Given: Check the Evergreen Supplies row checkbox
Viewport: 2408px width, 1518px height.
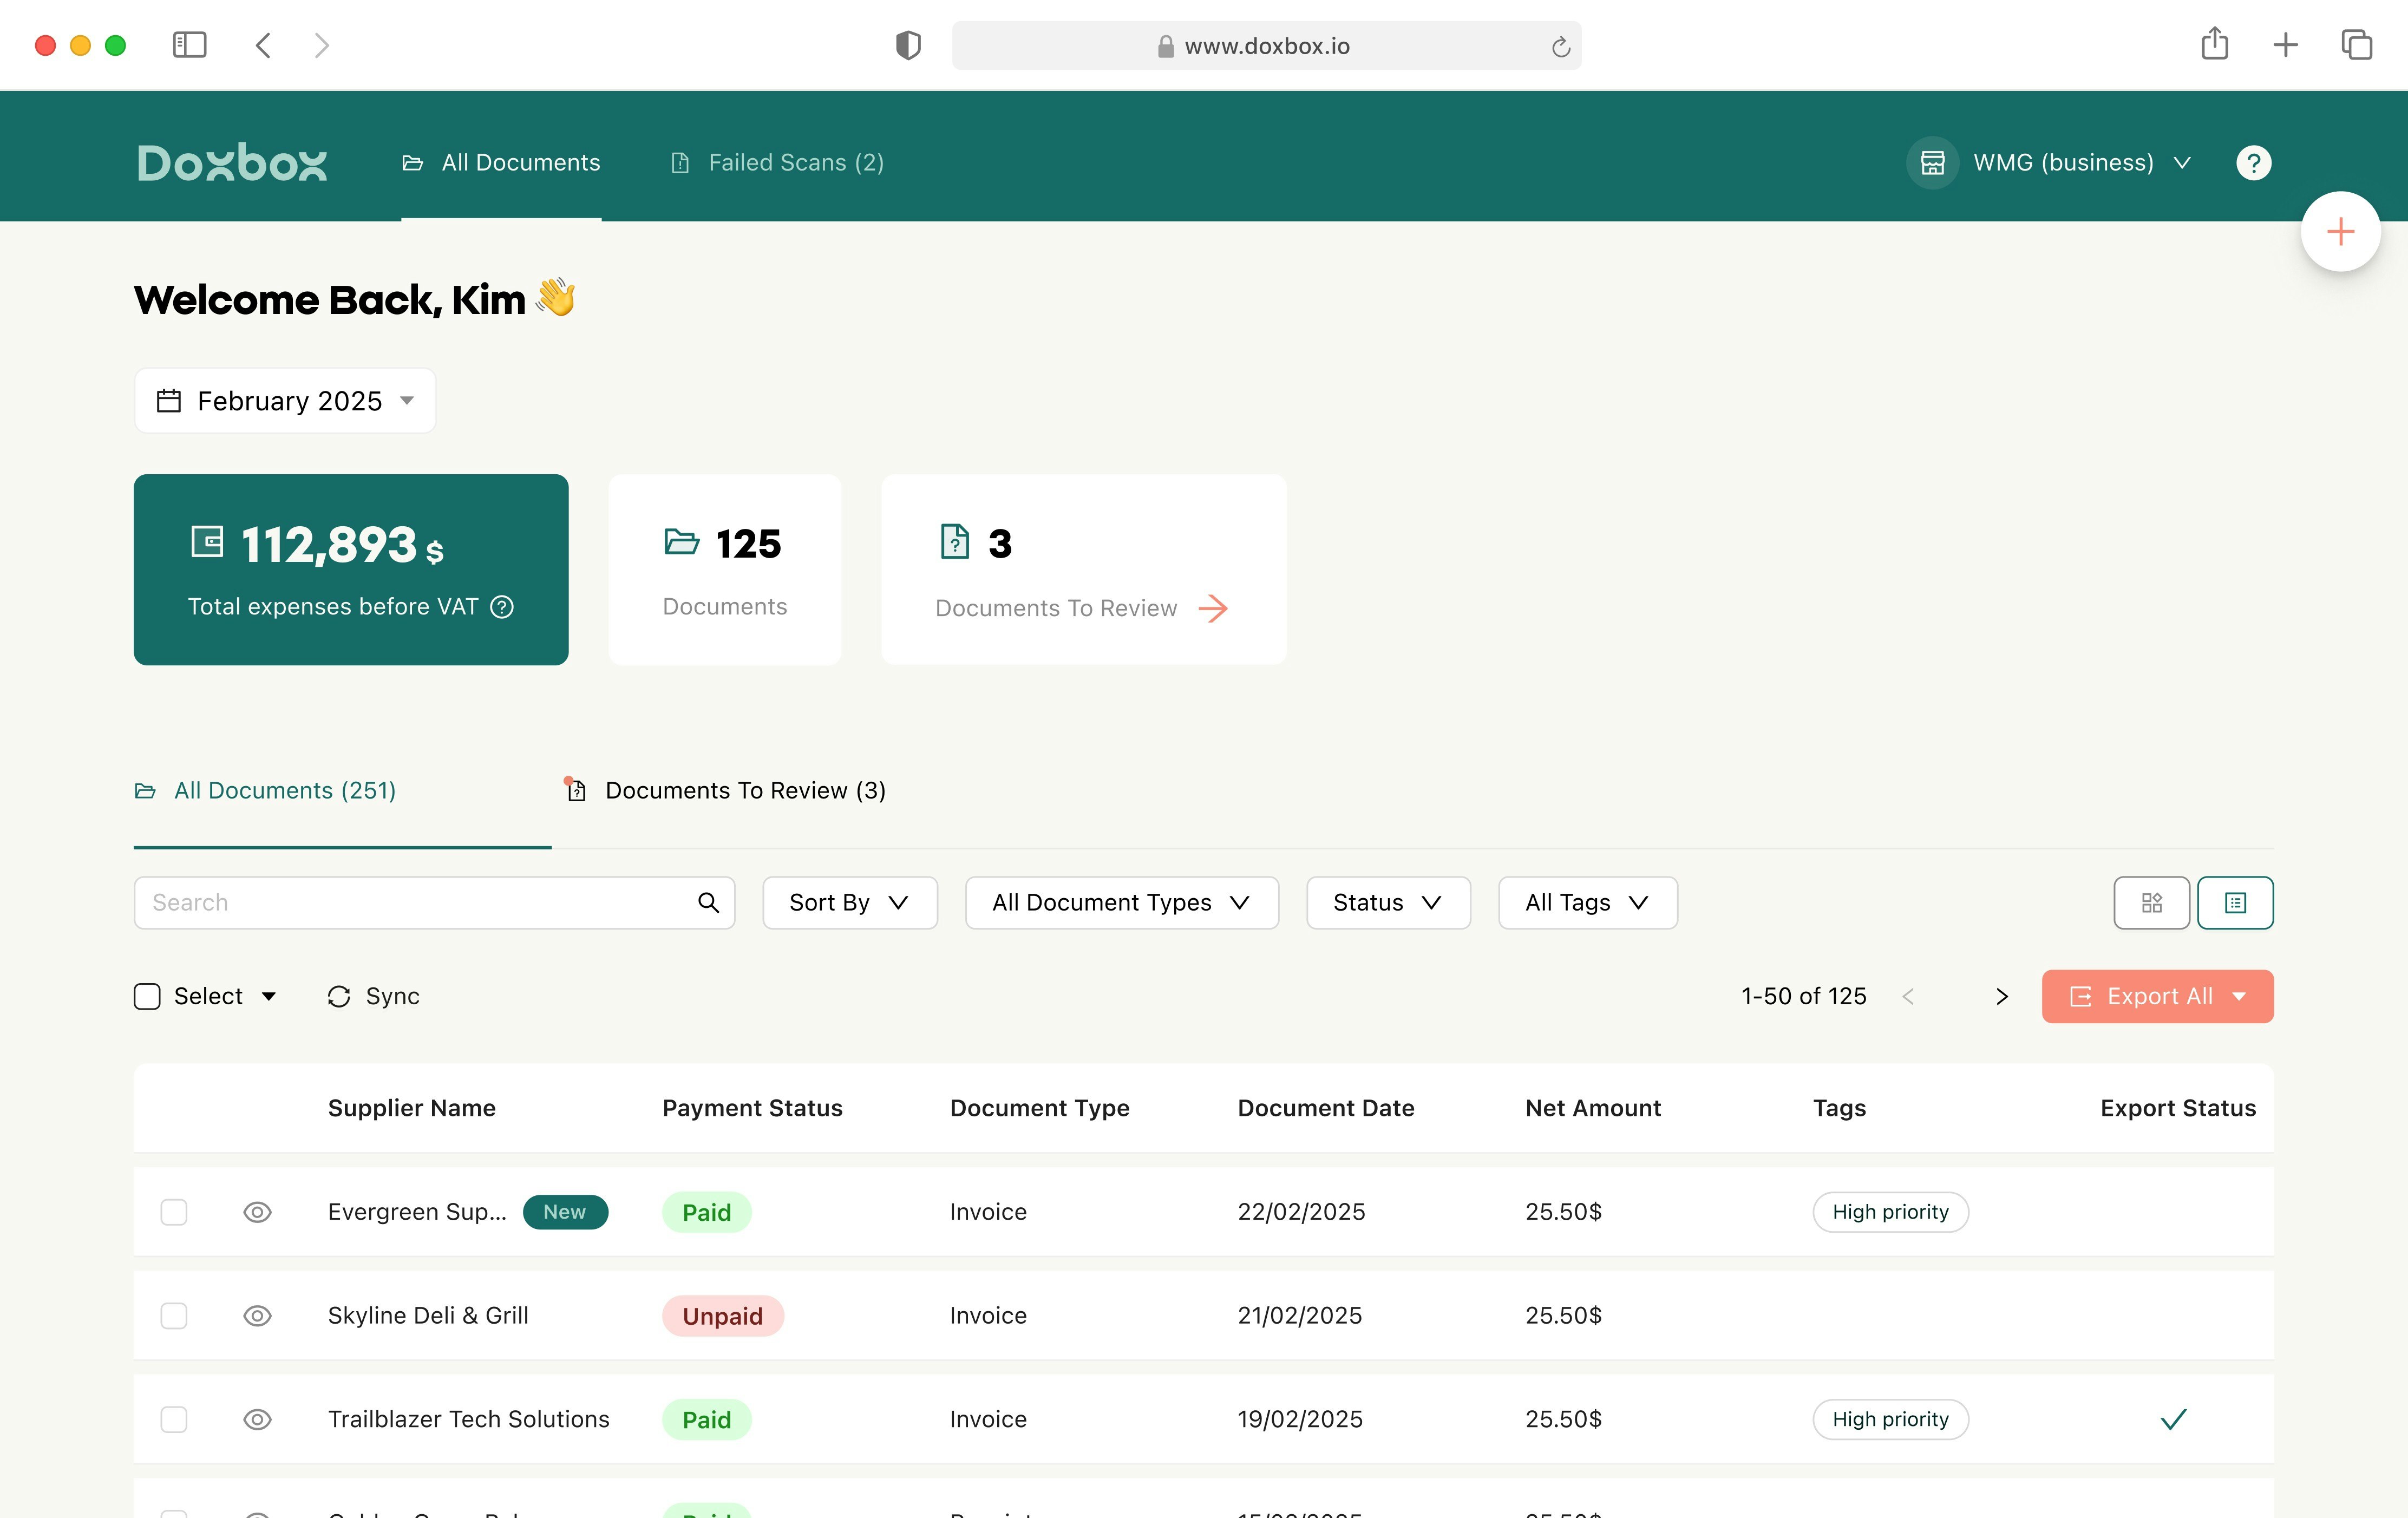Looking at the screenshot, I should 173,1211.
